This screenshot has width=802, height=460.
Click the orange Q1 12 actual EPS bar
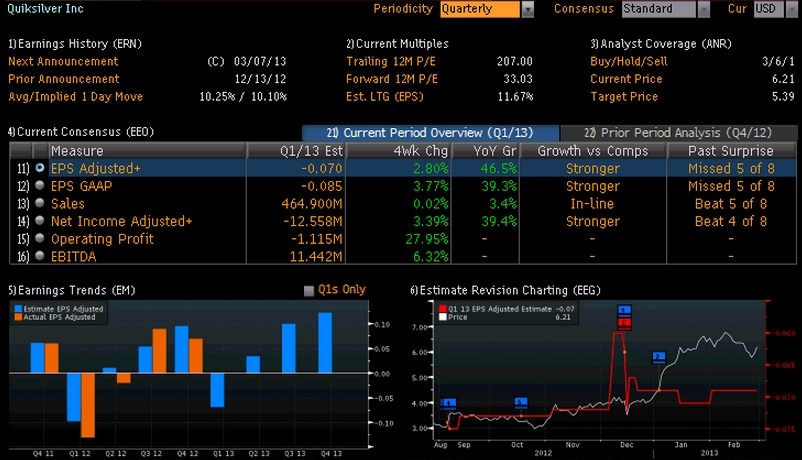88,405
